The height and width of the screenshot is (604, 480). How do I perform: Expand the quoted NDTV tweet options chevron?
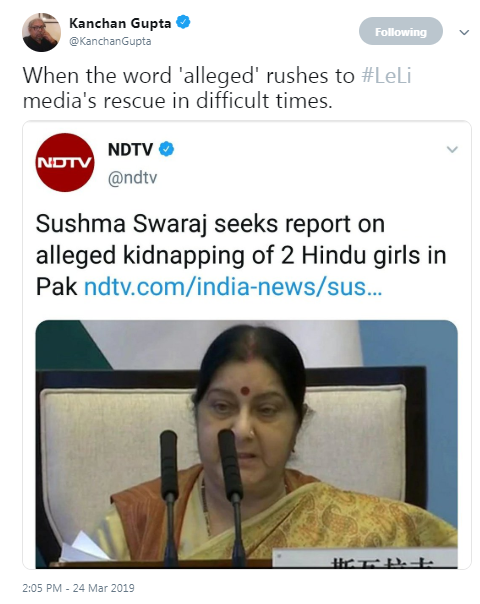pyautogui.click(x=452, y=149)
